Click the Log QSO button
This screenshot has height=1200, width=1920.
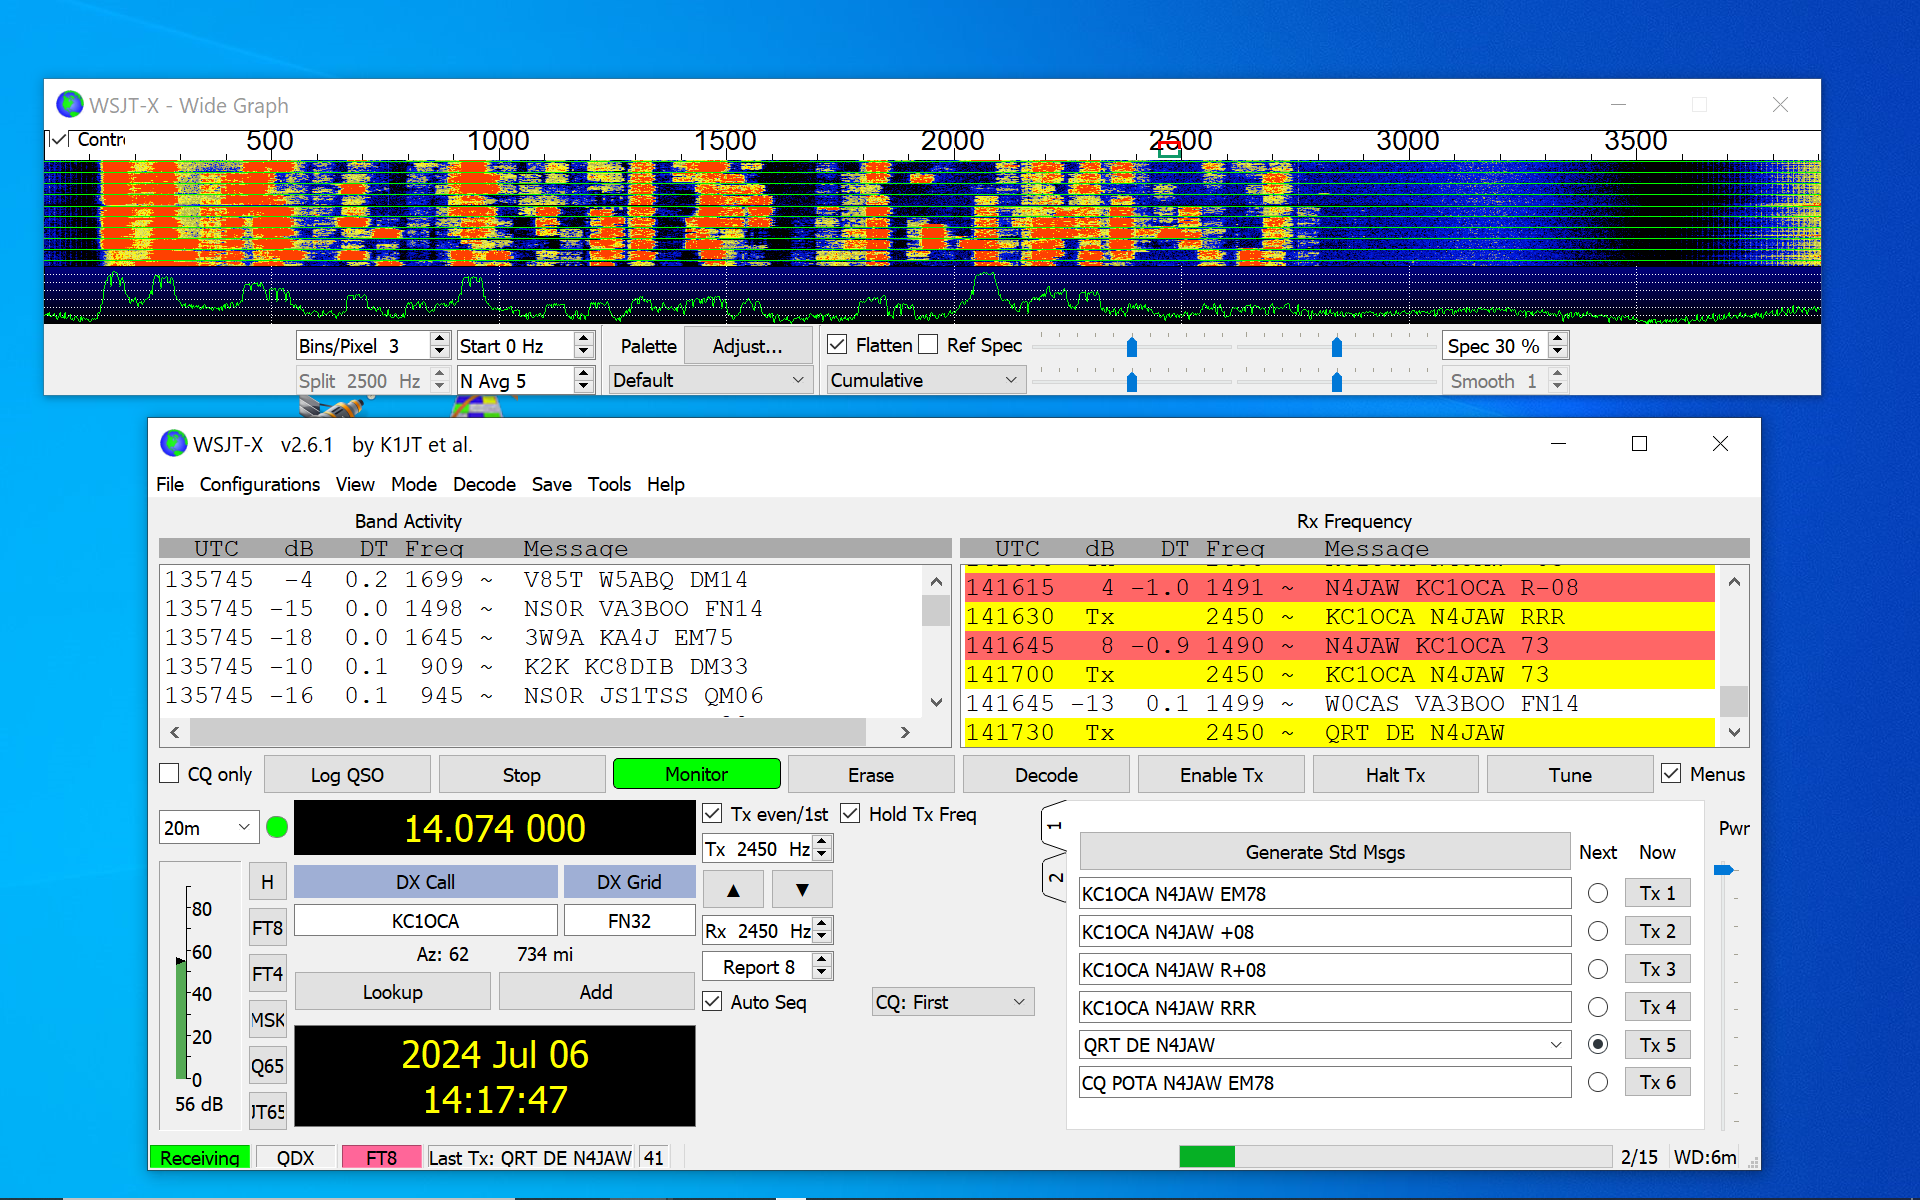(x=347, y=775)
